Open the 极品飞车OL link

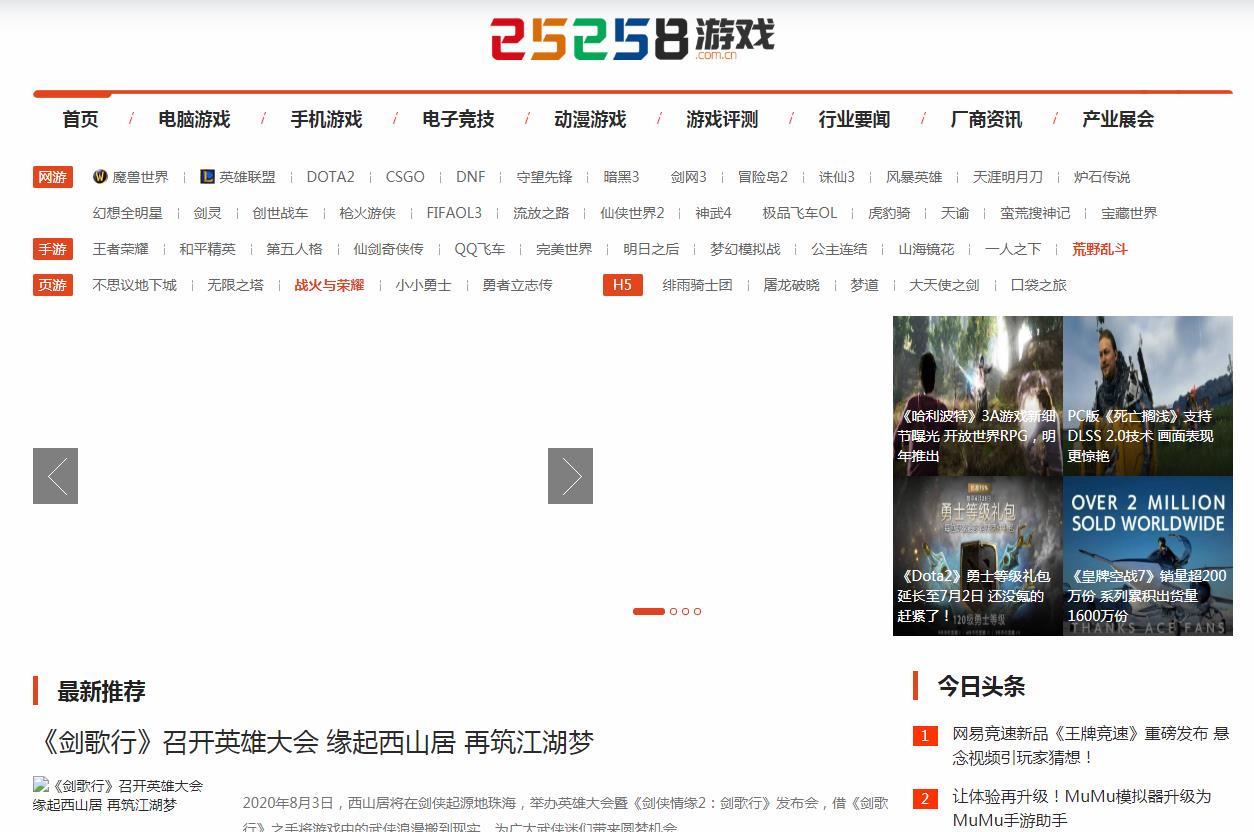click(x=800, y=213)
